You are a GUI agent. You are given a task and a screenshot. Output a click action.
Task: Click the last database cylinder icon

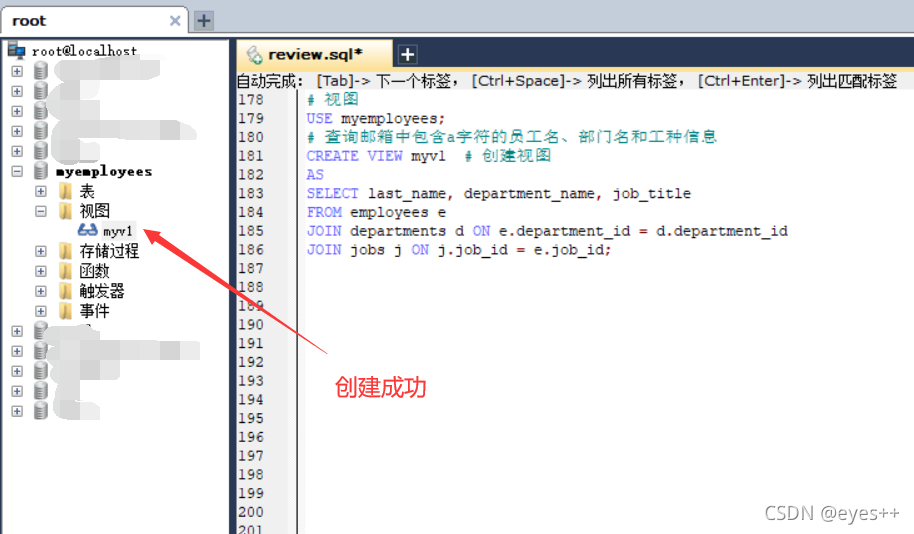pyautogui.click(x=41, y=410)
